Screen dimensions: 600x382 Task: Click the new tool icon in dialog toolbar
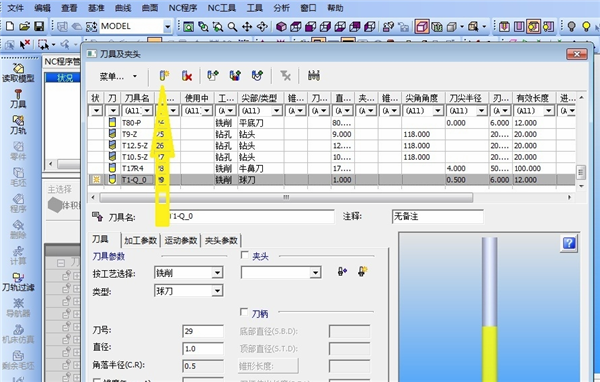click(164, 75)
